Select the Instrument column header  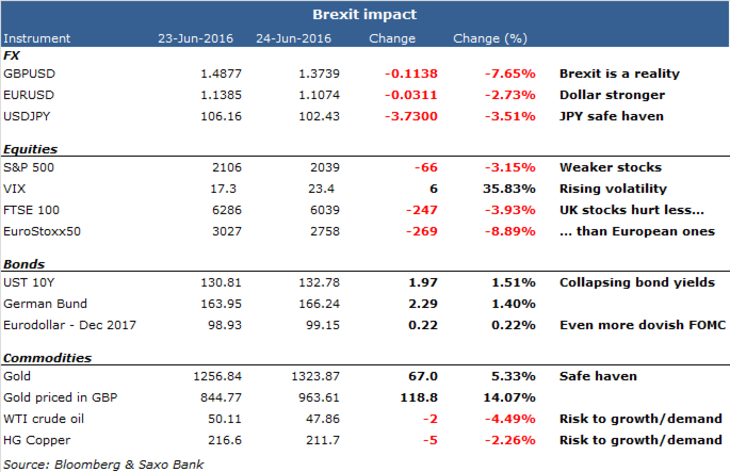pos(37,39)
